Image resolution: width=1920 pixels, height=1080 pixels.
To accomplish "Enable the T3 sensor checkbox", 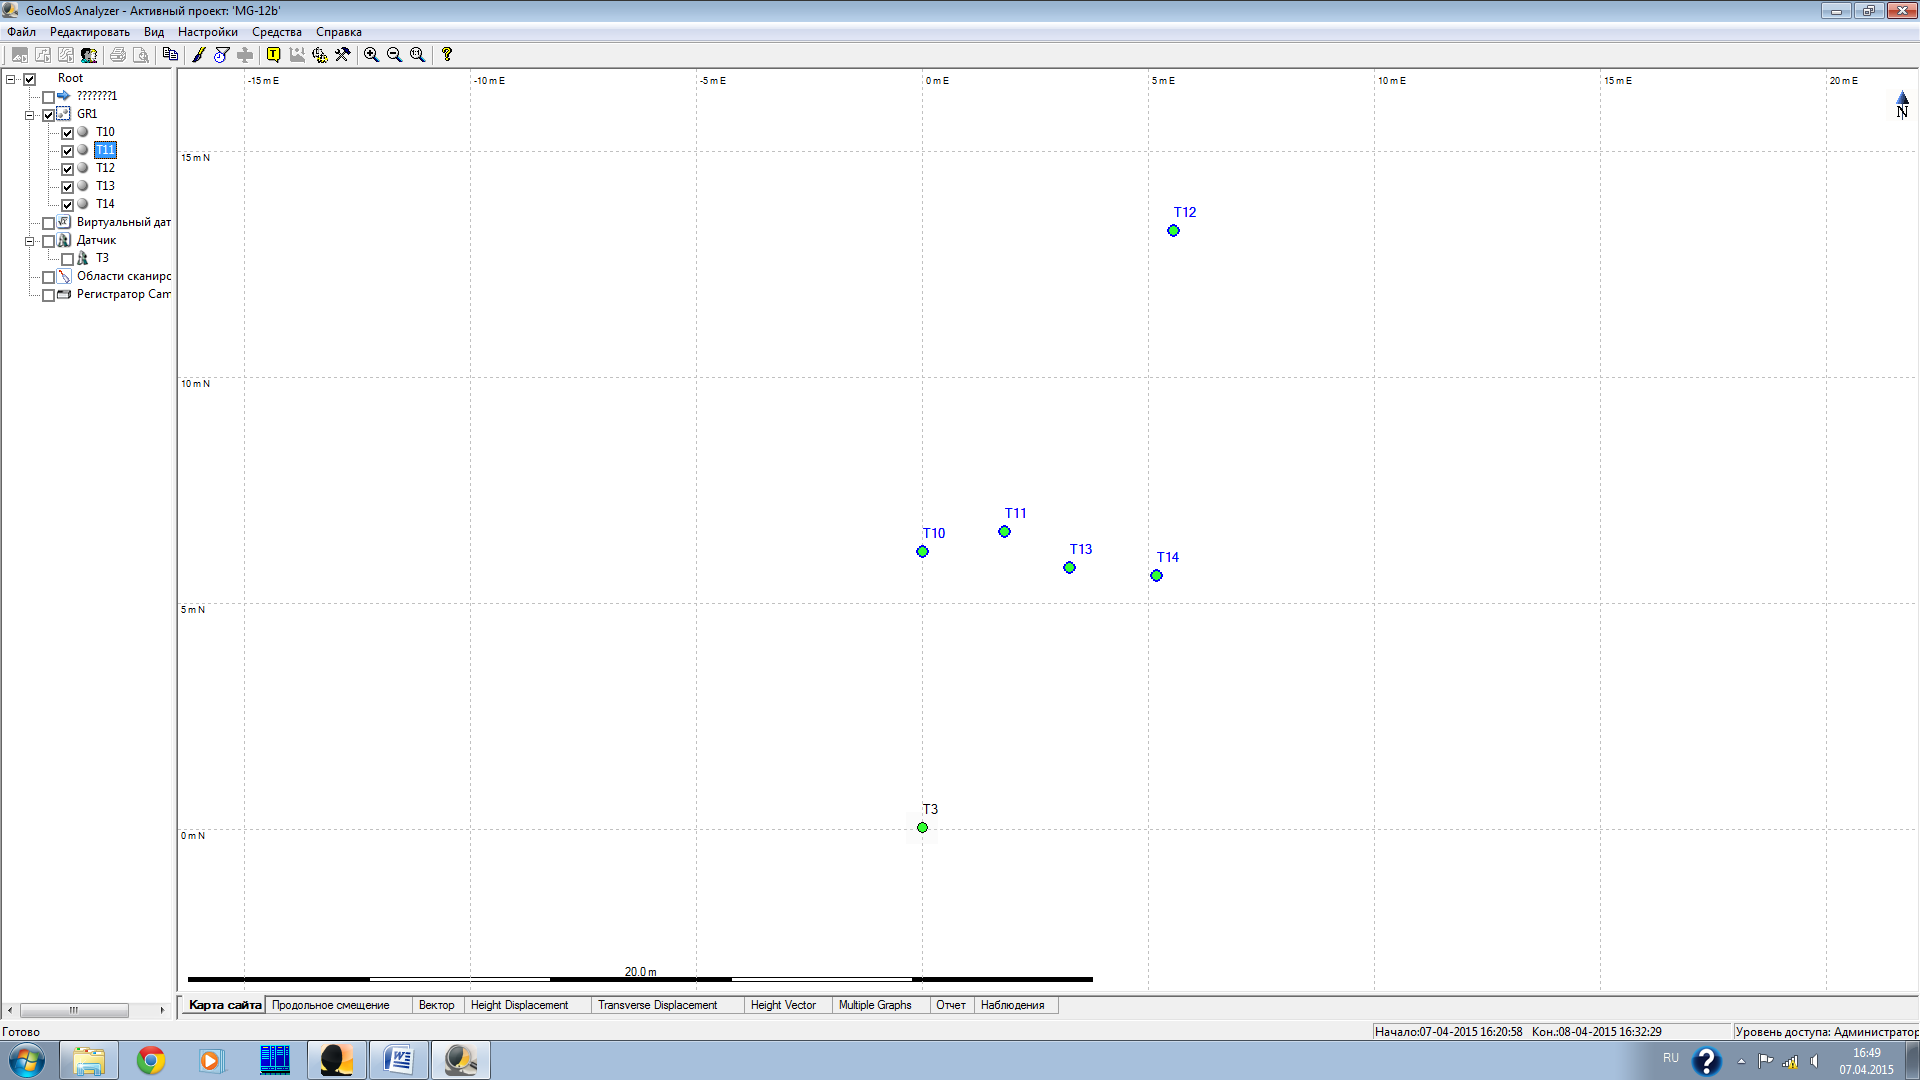I will pyautogui.click(x=68, y=259).
